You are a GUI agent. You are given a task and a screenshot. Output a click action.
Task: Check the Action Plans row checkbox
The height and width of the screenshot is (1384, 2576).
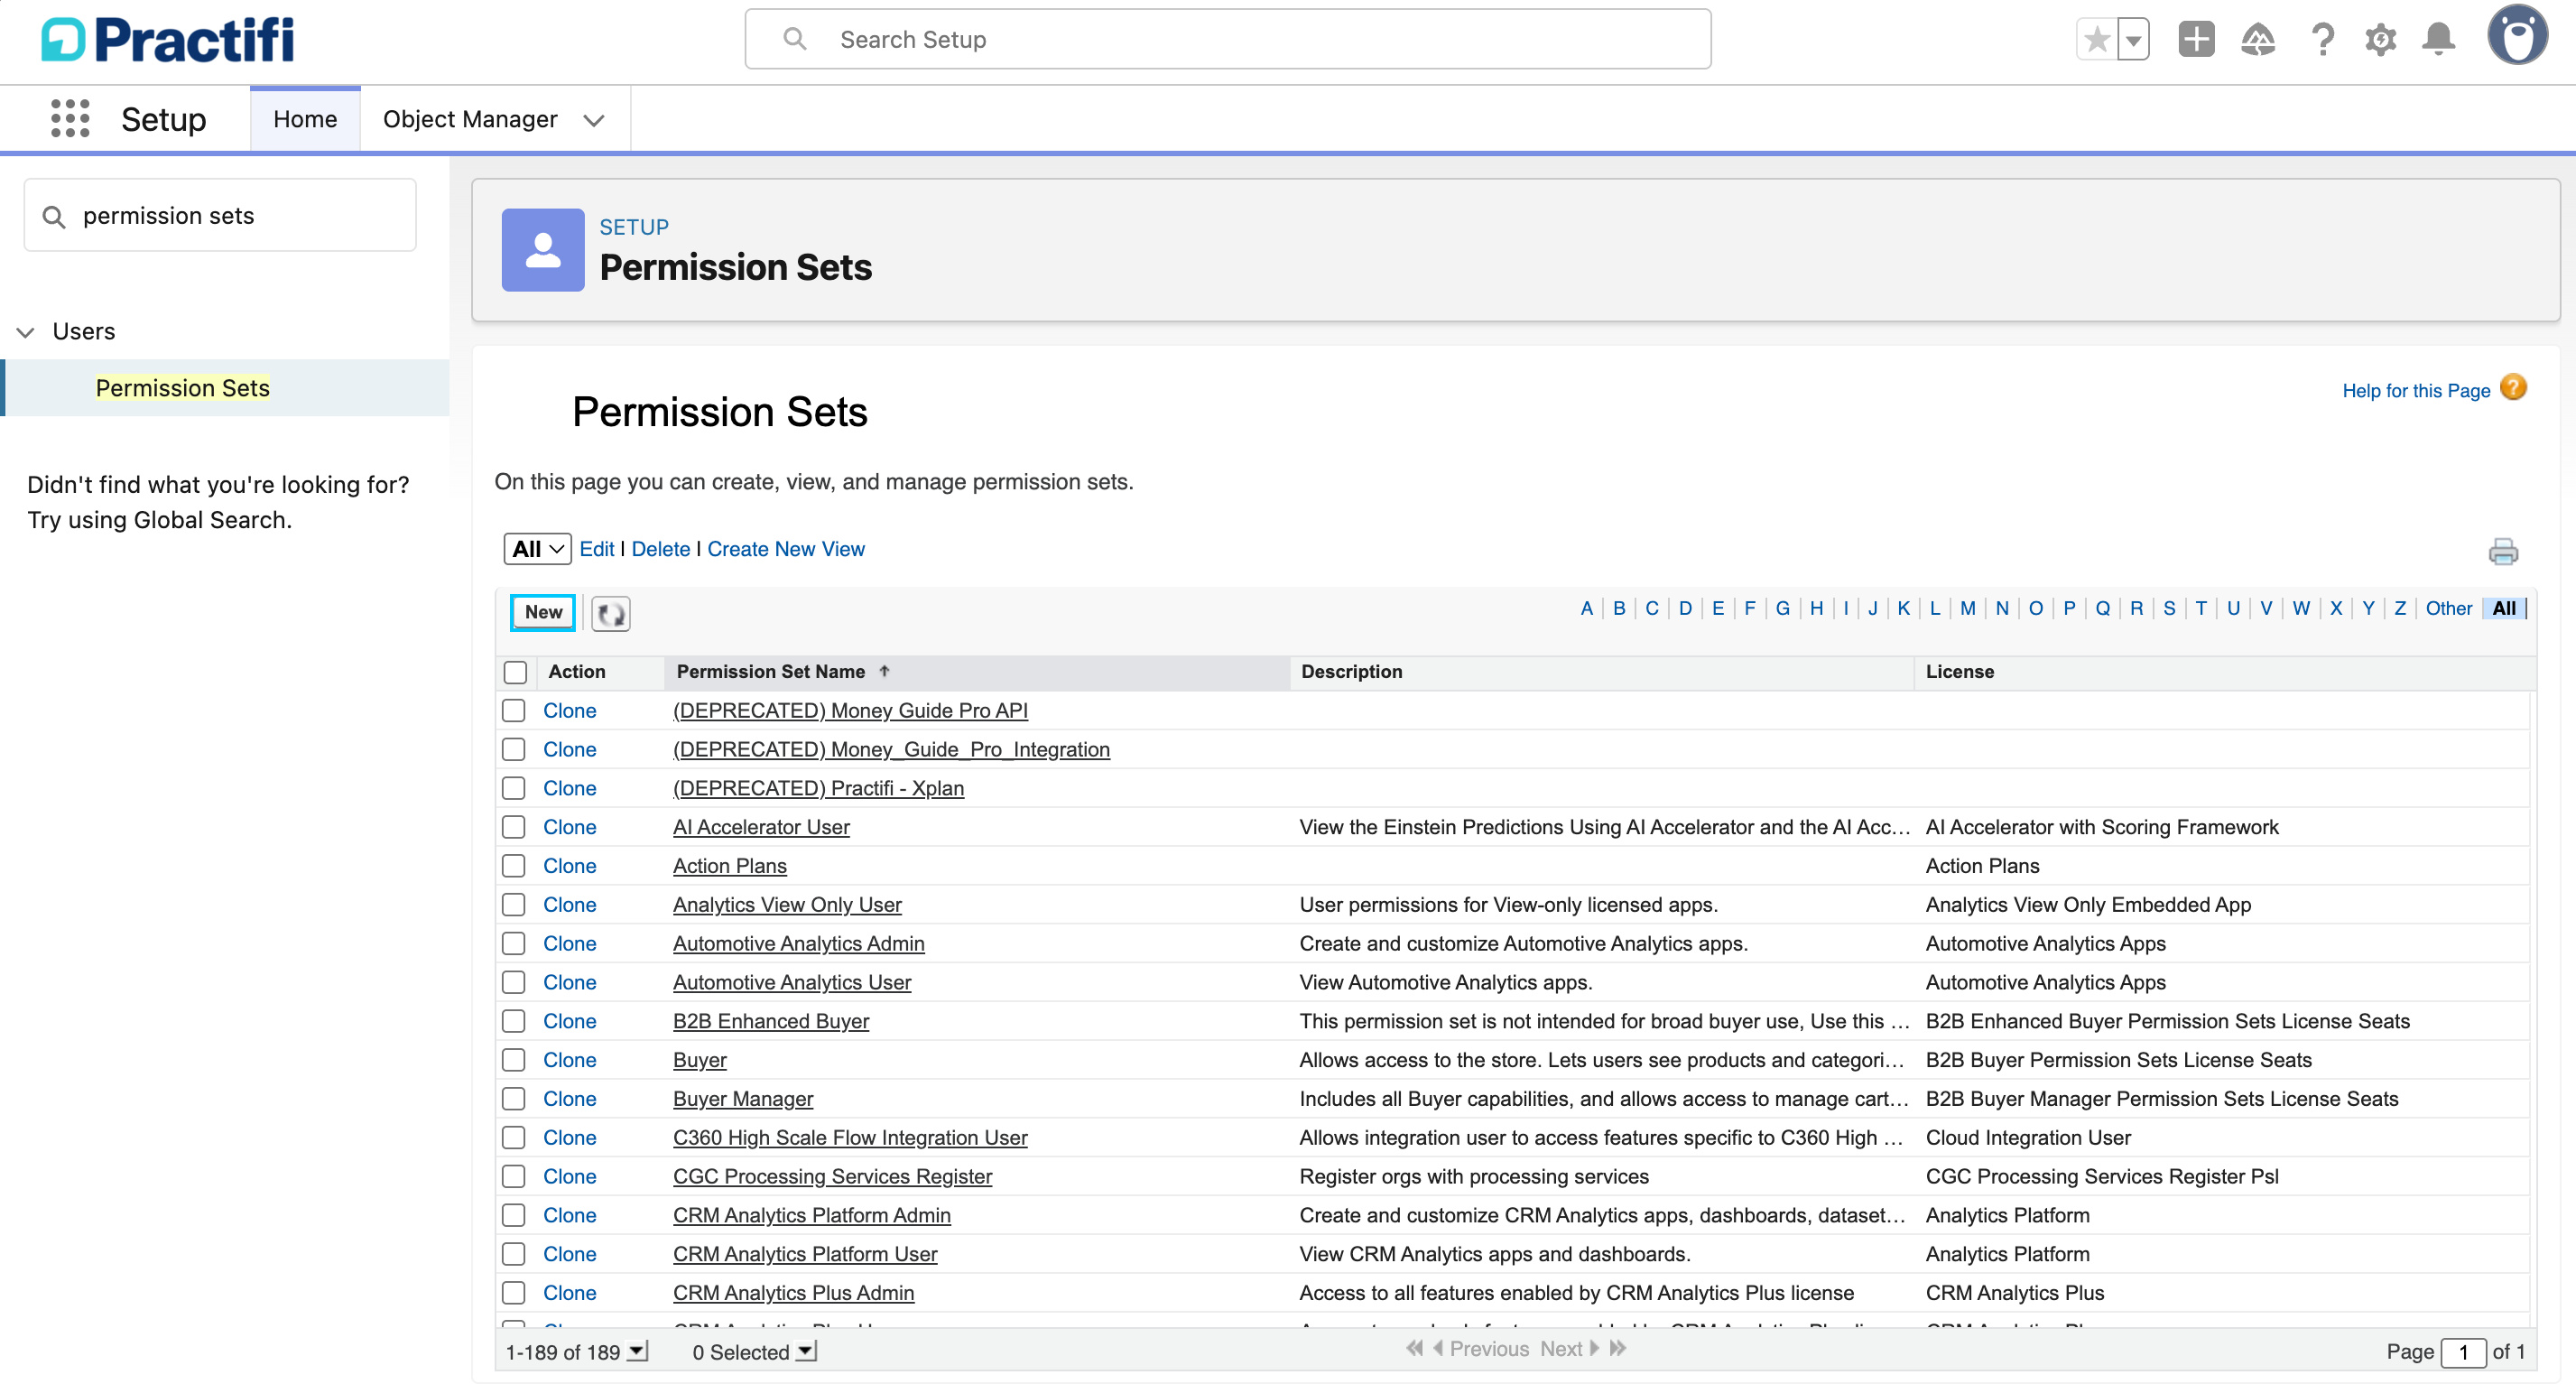pyautogui.click(x=514, y=866)
